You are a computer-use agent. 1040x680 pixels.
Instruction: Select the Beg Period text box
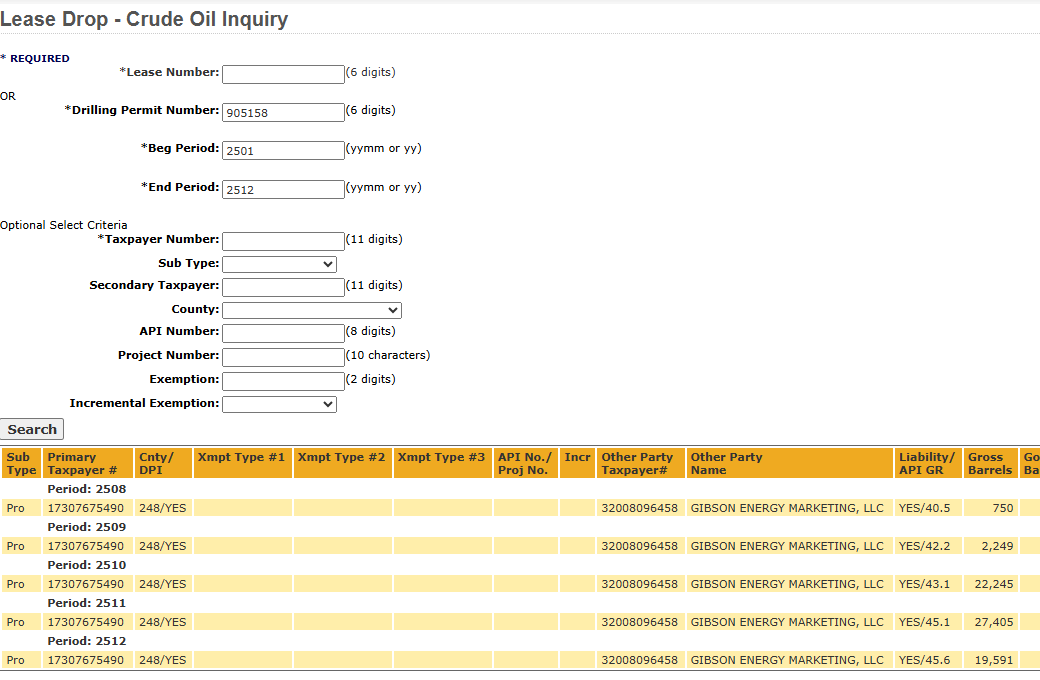[283, 150]
